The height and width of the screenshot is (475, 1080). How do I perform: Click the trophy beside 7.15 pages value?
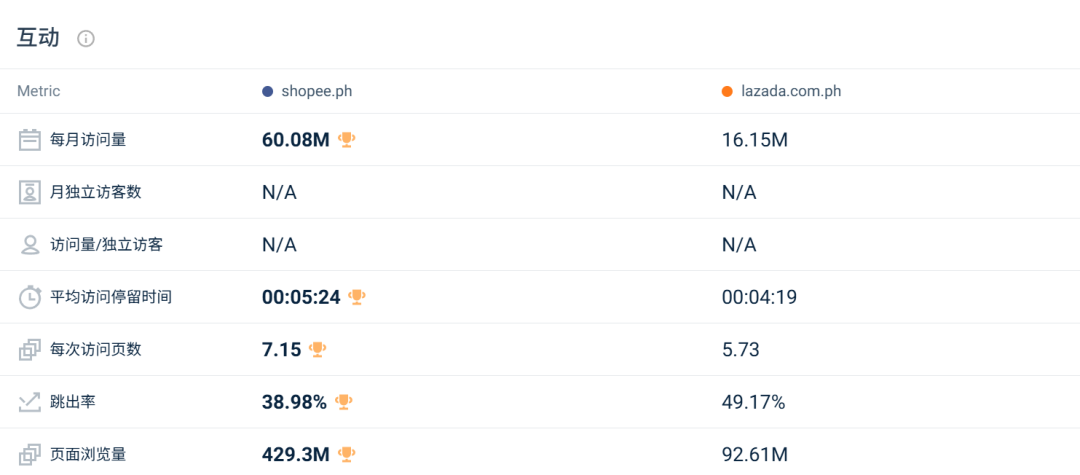(318, 350)
